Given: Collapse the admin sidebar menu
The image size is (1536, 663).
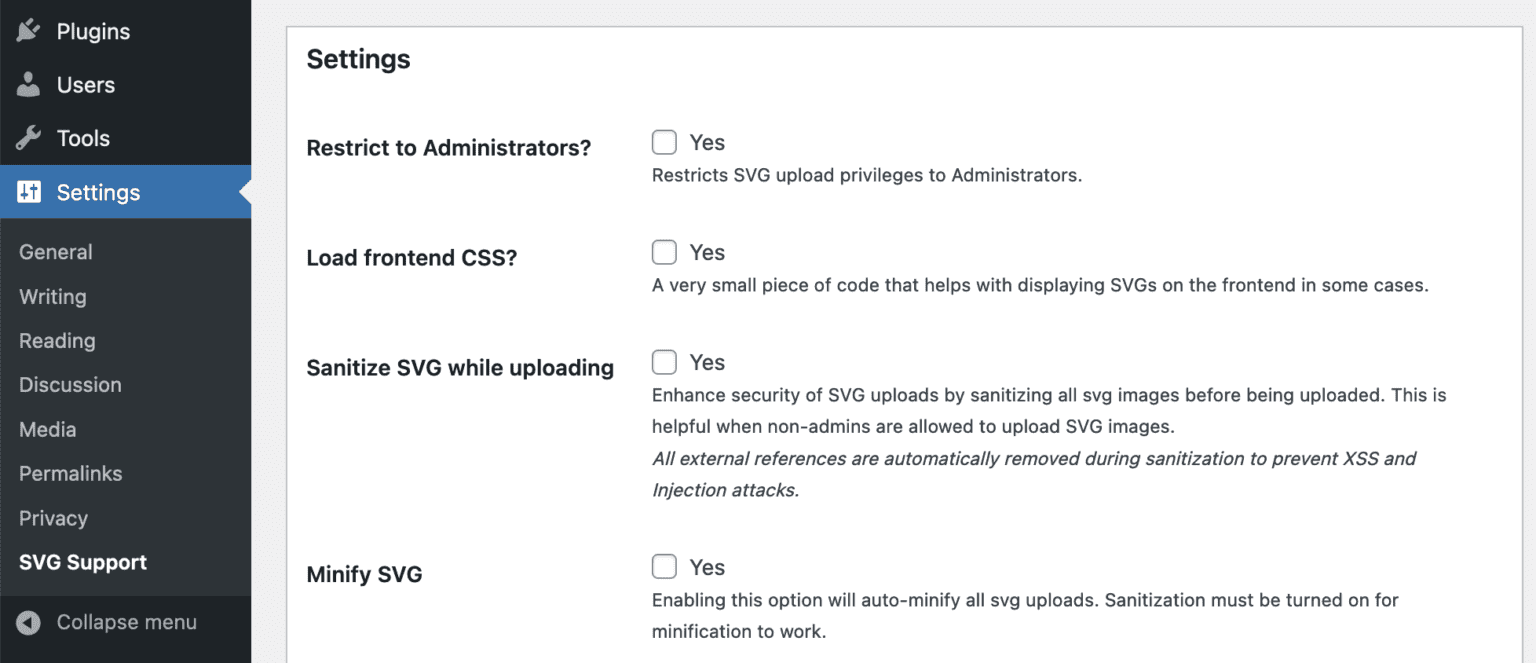Looking at the screenshot, I should coord(127,622).
